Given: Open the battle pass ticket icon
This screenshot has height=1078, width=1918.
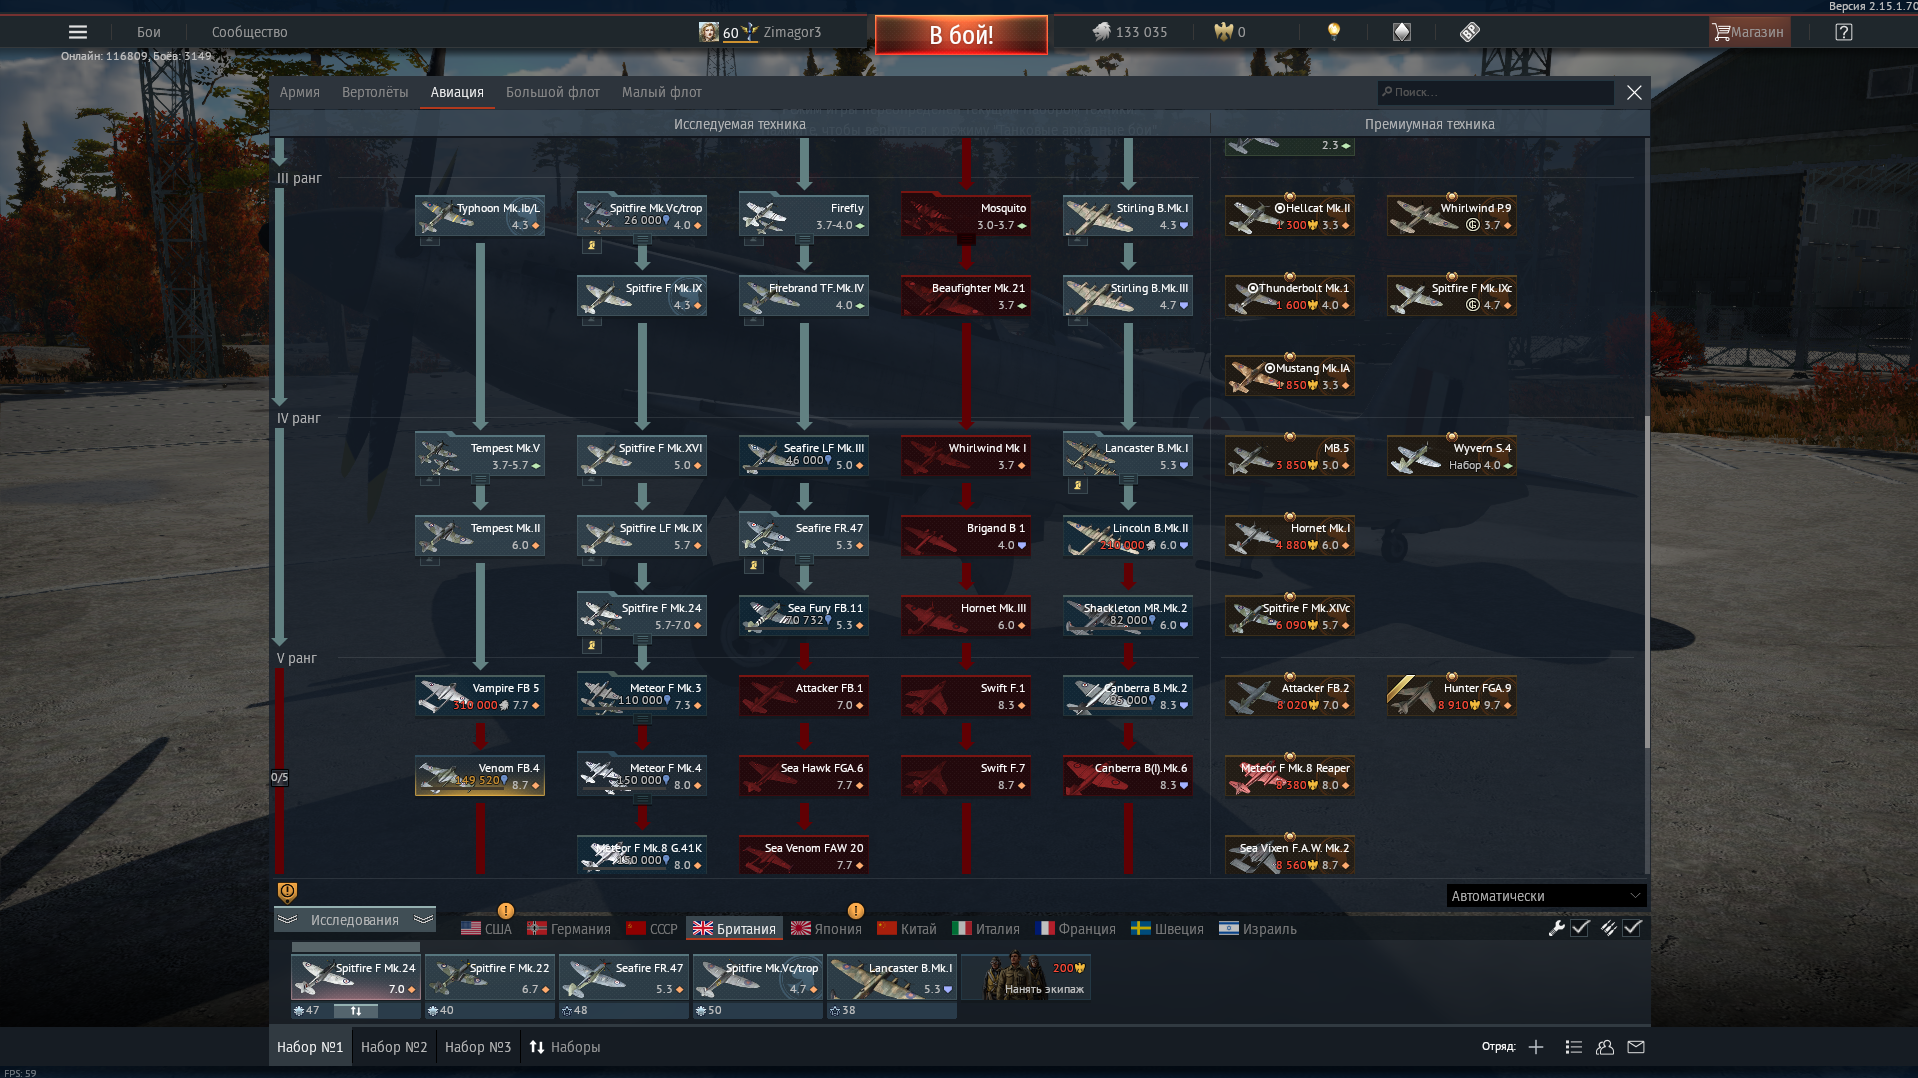Looking at the screenshot, I should [1469, 32].
